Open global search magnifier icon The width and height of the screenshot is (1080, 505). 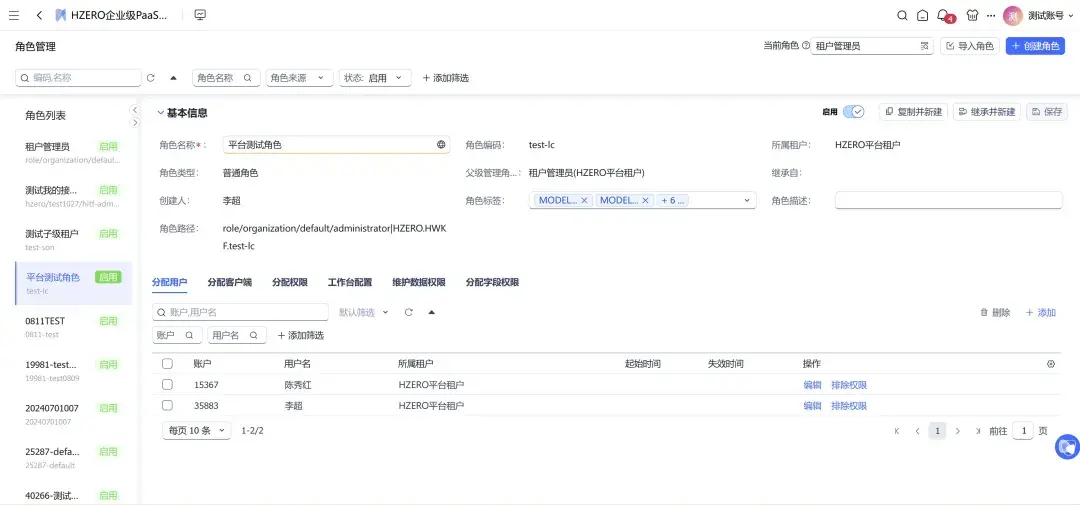[x=902, y=15]
